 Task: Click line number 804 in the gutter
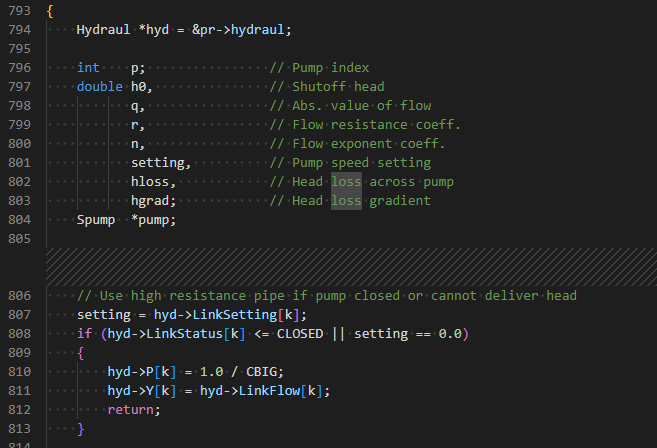click(x=19, y=220)
